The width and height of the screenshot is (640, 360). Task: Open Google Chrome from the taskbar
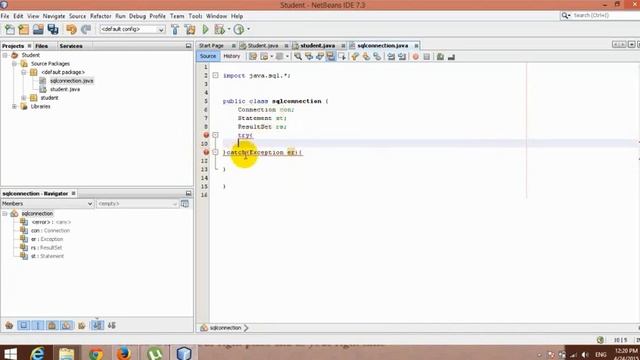pos(96,353)
